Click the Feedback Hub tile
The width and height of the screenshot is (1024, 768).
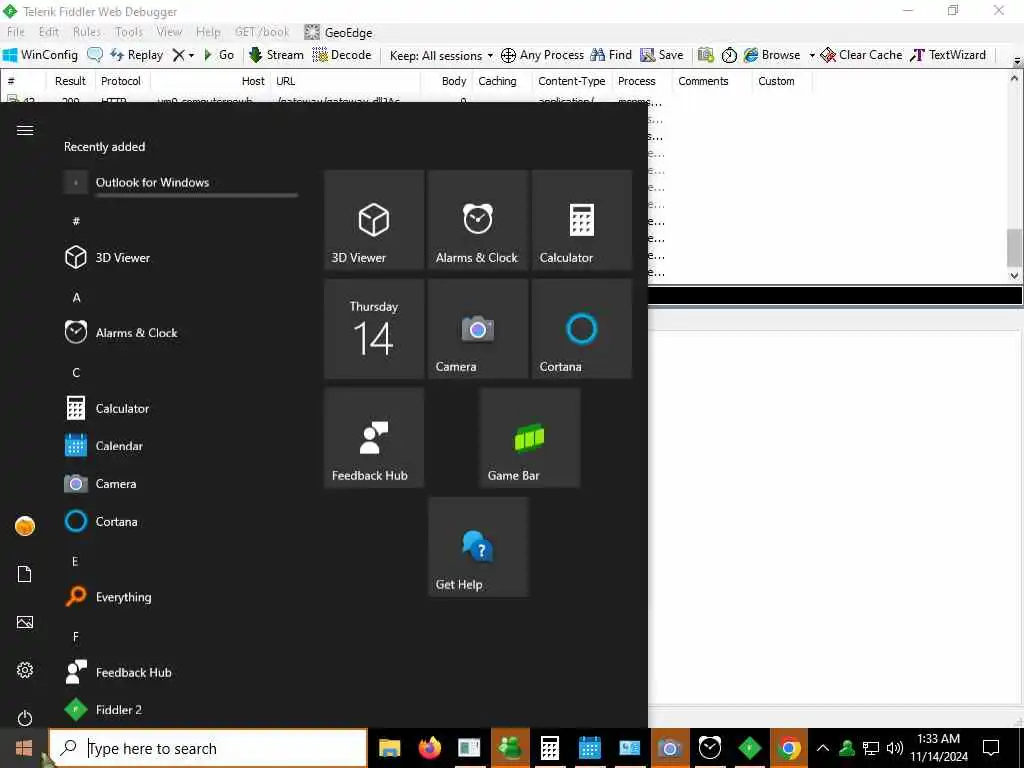(374, 438)
